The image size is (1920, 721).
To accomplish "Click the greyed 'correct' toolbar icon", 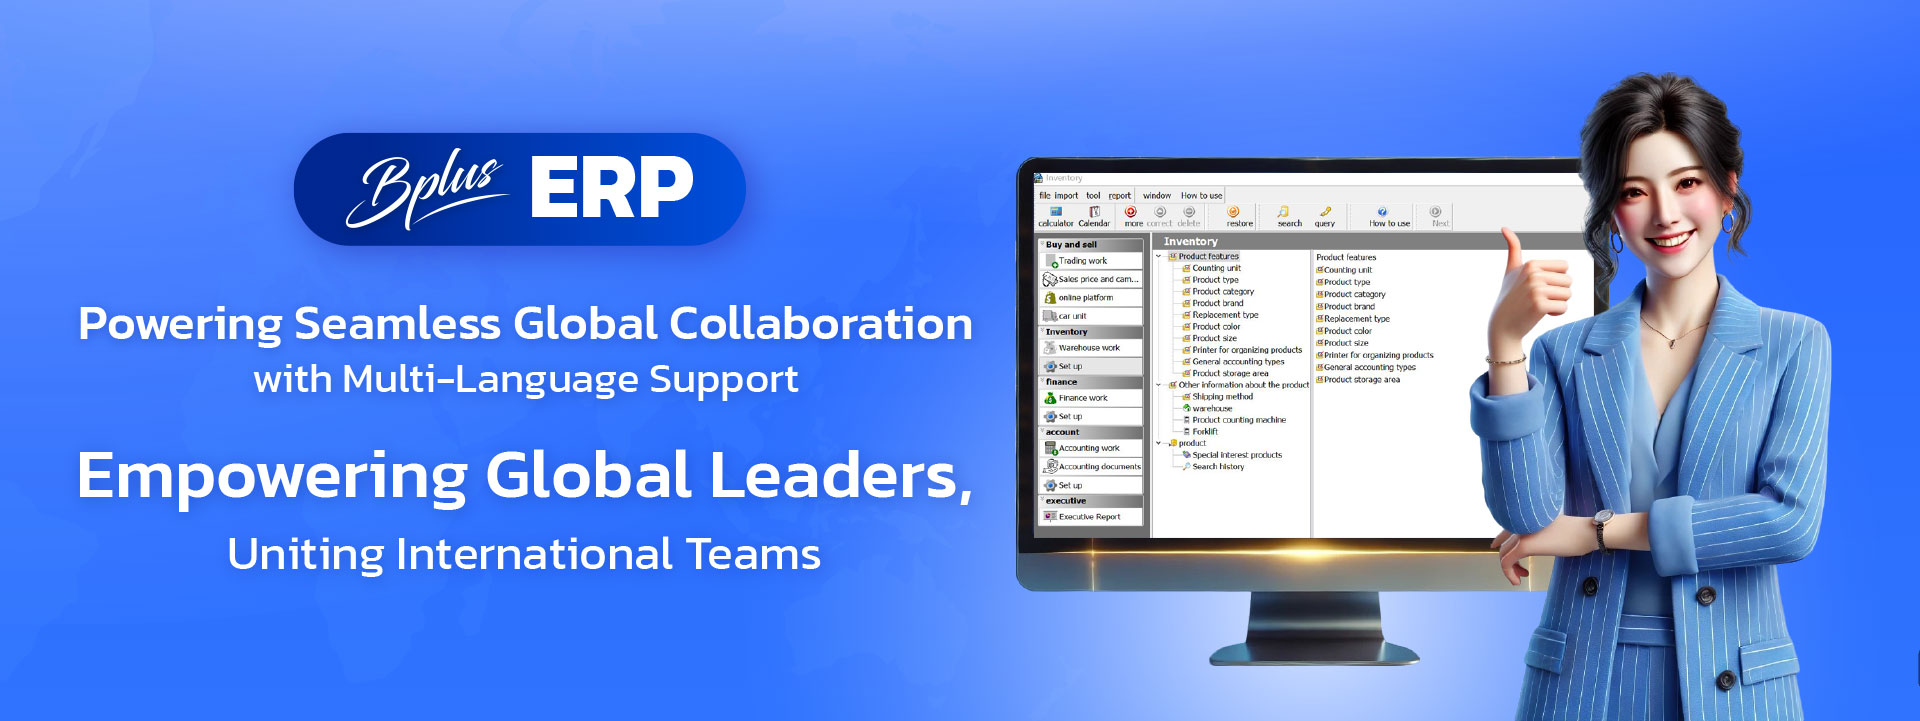I will click(x=1160, y=212).
